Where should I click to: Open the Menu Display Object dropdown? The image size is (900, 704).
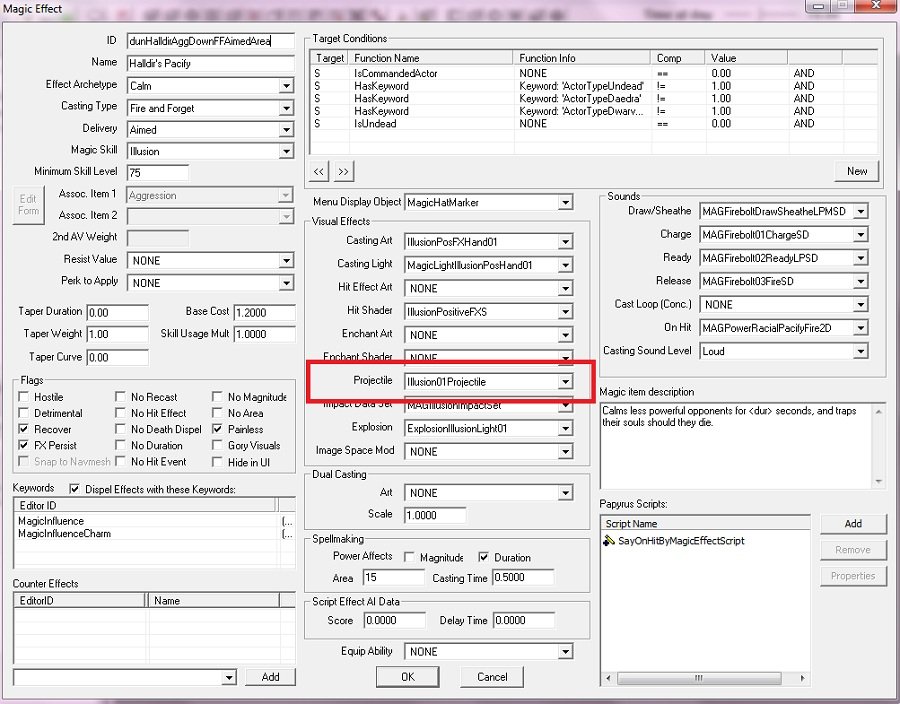click(x=565, y=203)
